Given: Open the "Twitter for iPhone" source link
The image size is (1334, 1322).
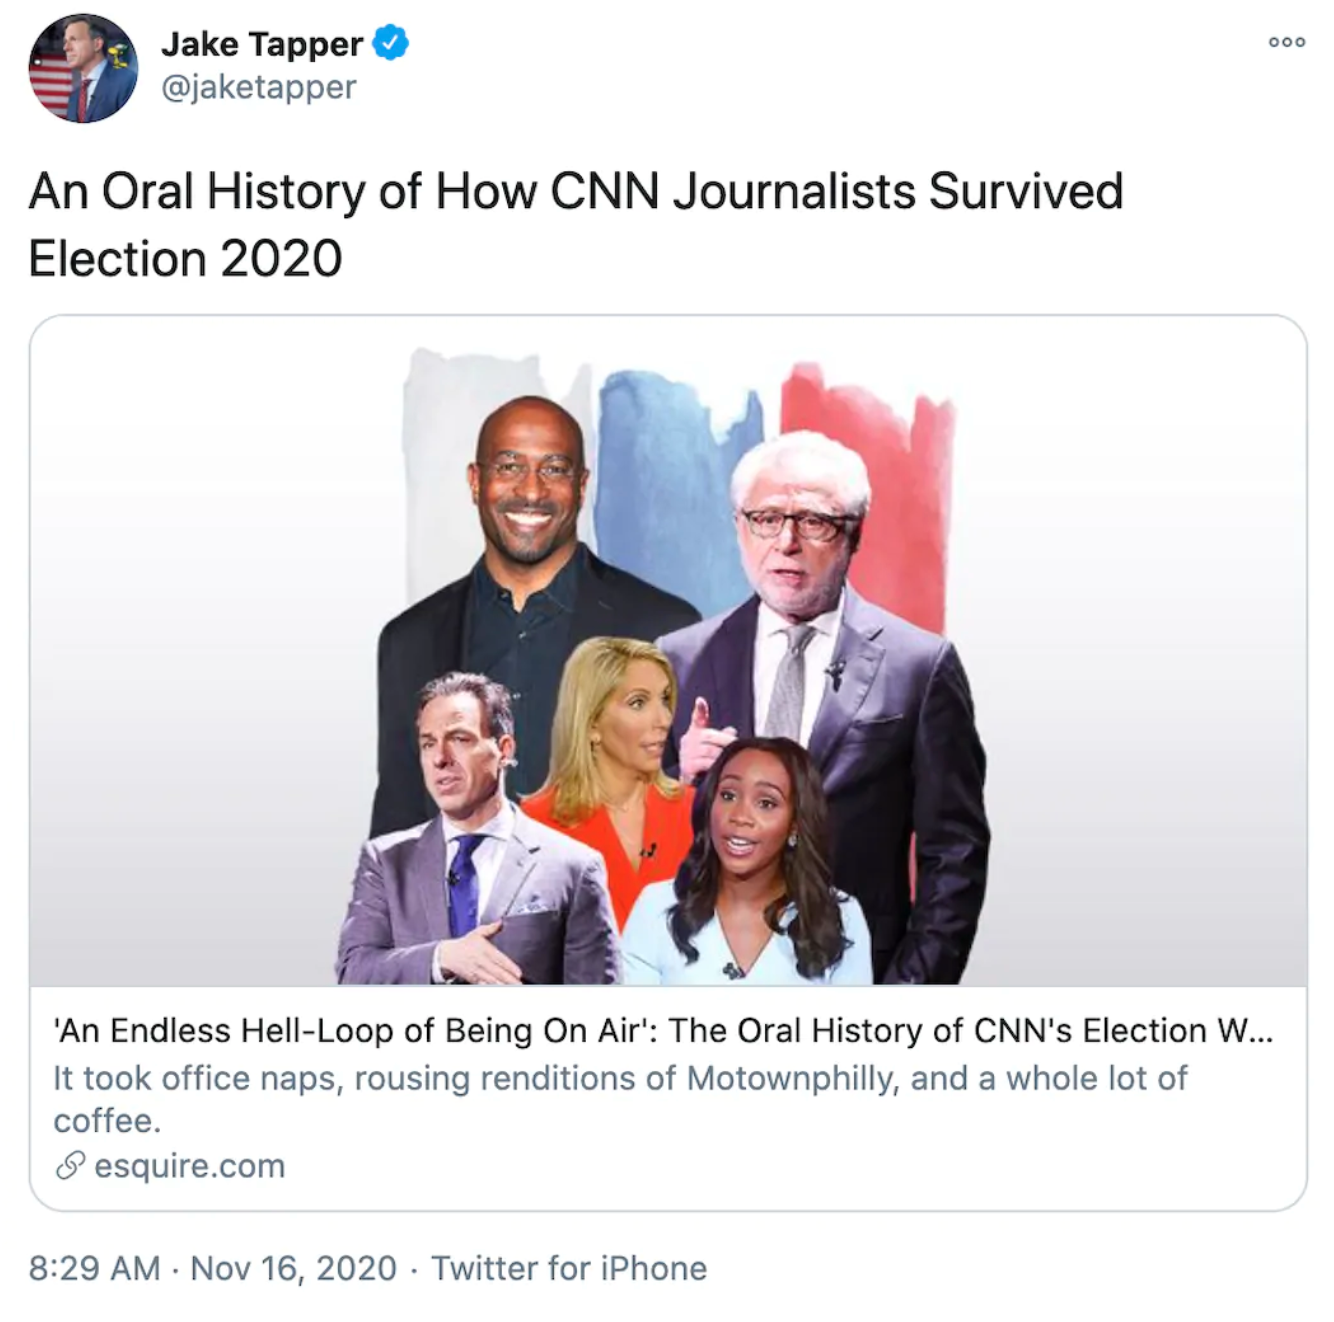Looking at the screenshot, I should pos(569,1268).
